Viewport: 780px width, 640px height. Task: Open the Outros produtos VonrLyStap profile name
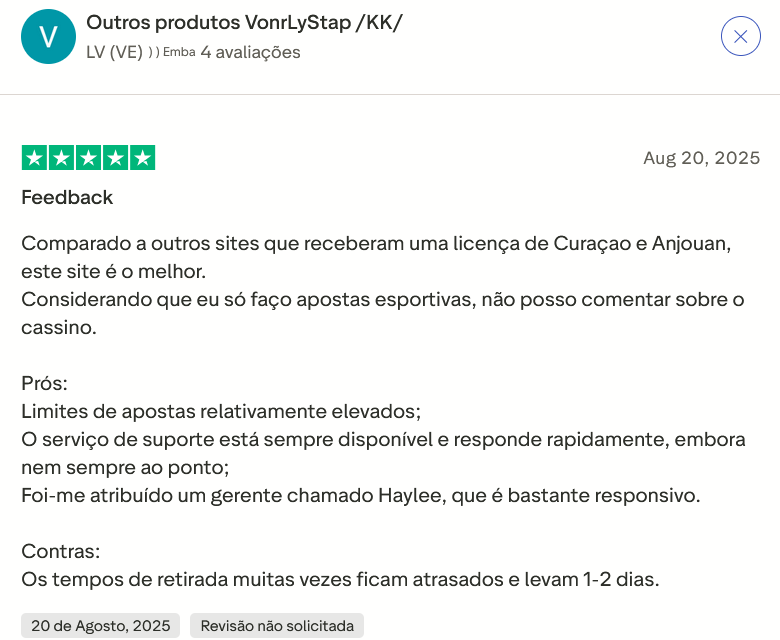point(244,22)
